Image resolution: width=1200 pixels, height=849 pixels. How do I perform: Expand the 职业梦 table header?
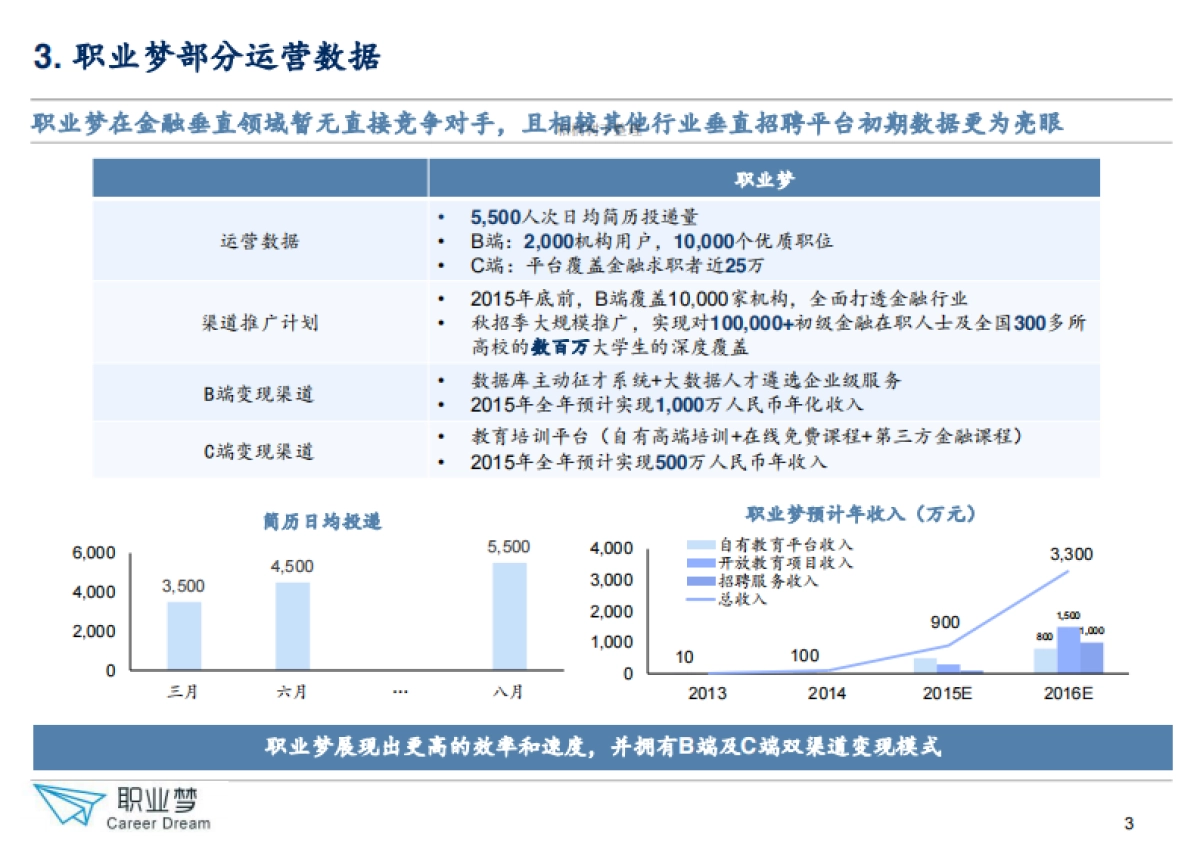click(765, 180)
